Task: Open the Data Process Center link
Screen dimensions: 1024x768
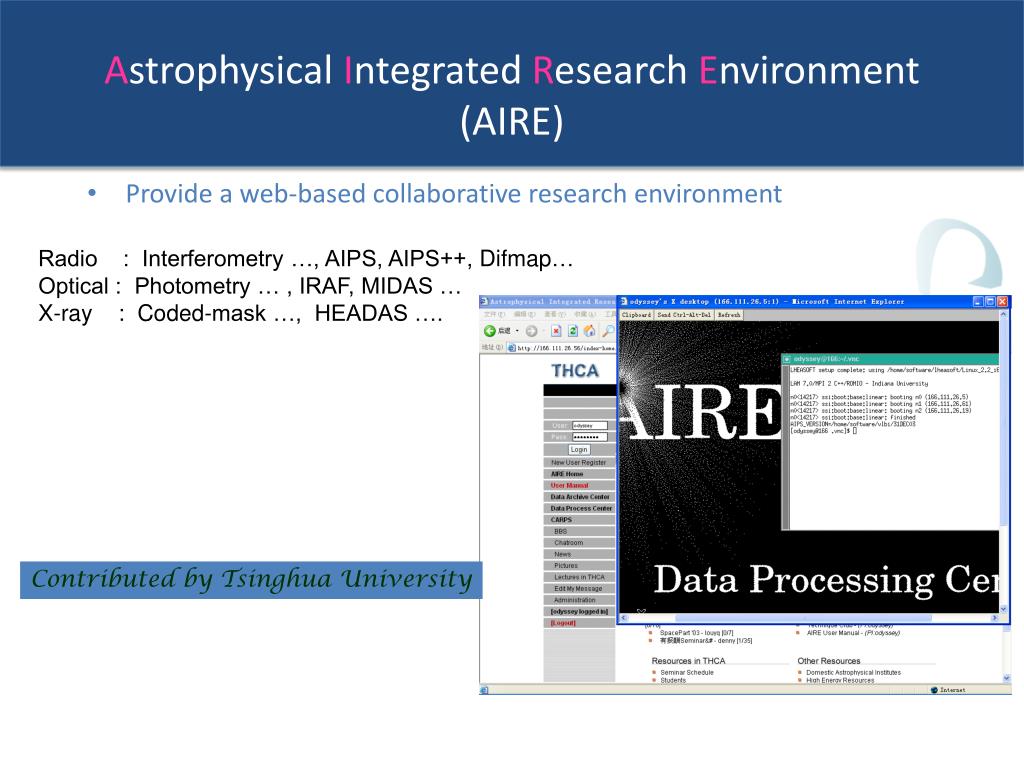Action: pos(581,509)
